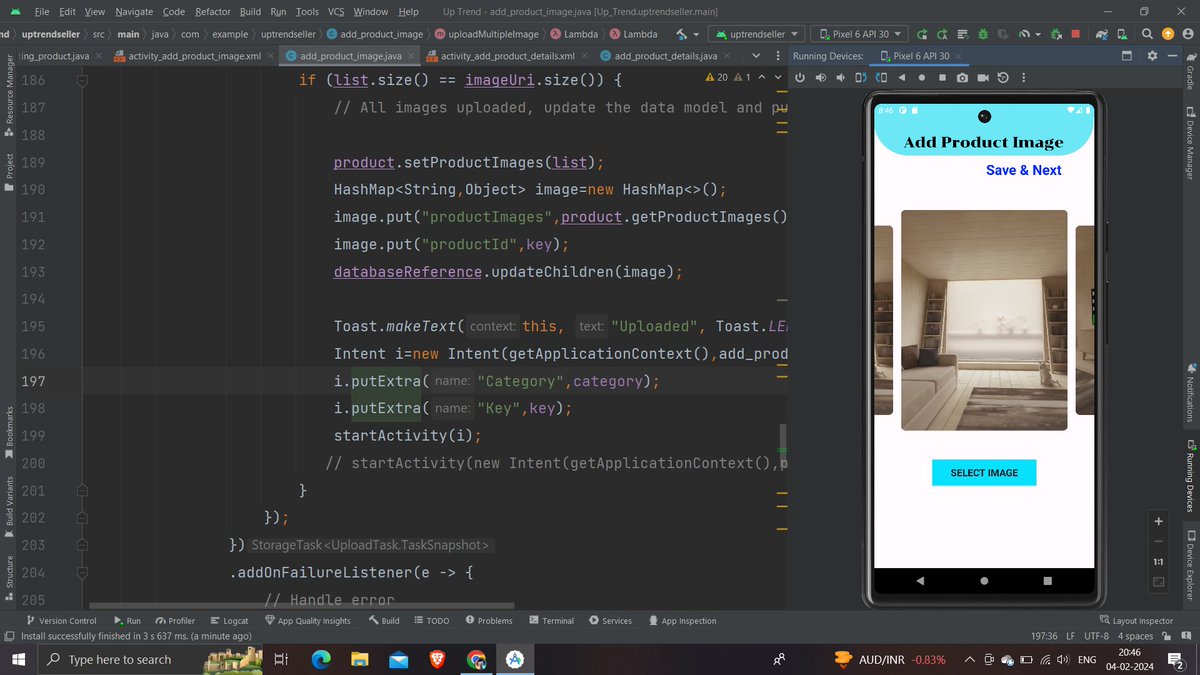Open the File menu
The width and height of the screenshot is (1200, 675).
click(x=41, y=11)
